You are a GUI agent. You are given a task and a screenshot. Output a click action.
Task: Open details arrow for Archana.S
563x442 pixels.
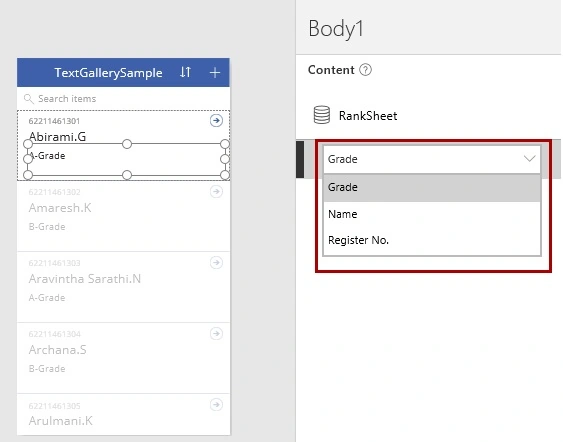pos(216,334)
